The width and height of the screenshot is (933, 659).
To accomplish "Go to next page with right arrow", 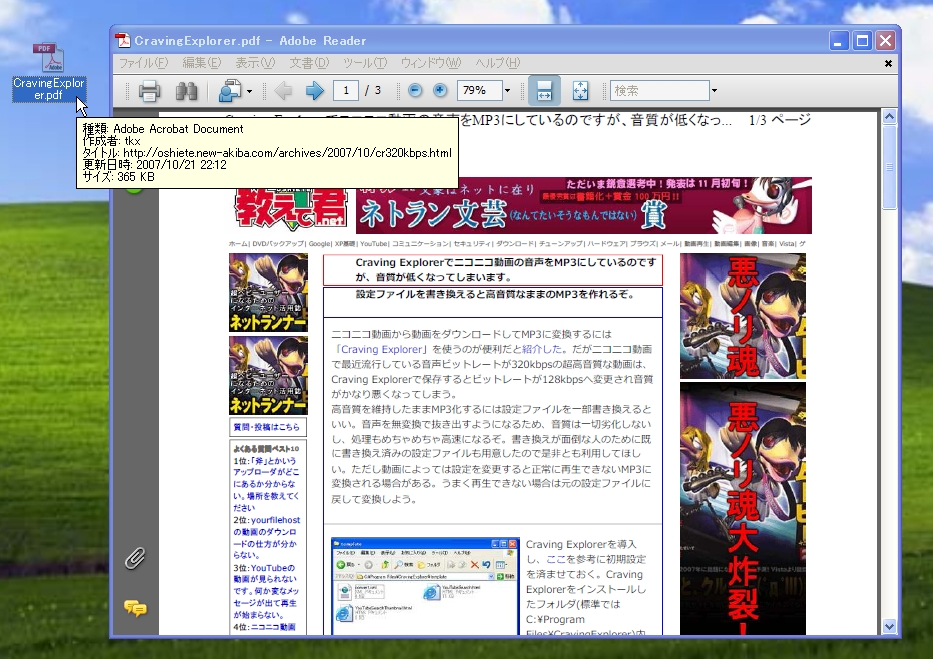I will tap(314, 90).
